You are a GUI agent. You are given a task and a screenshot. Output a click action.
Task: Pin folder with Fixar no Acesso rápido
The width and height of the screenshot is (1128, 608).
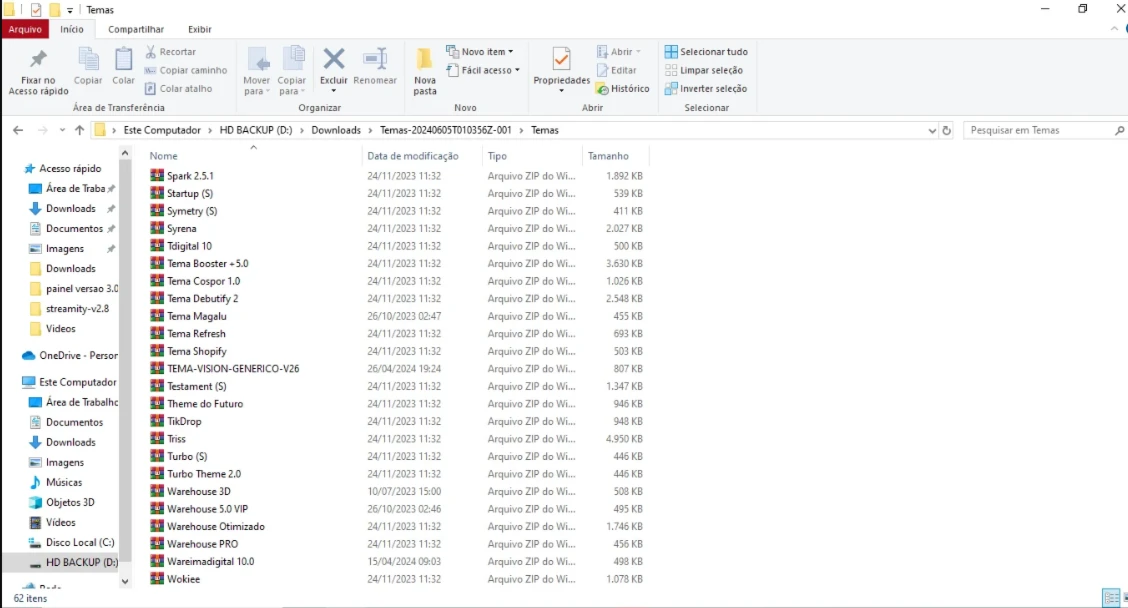pyautogui.click(x=38, y=71)
